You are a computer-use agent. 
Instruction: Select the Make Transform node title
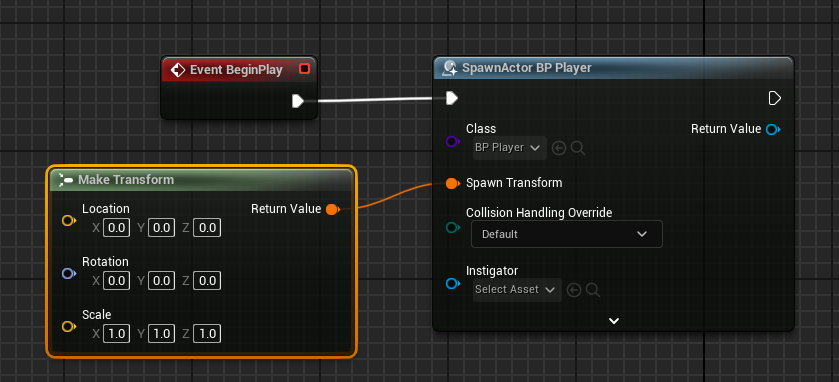tap(126, 180)
